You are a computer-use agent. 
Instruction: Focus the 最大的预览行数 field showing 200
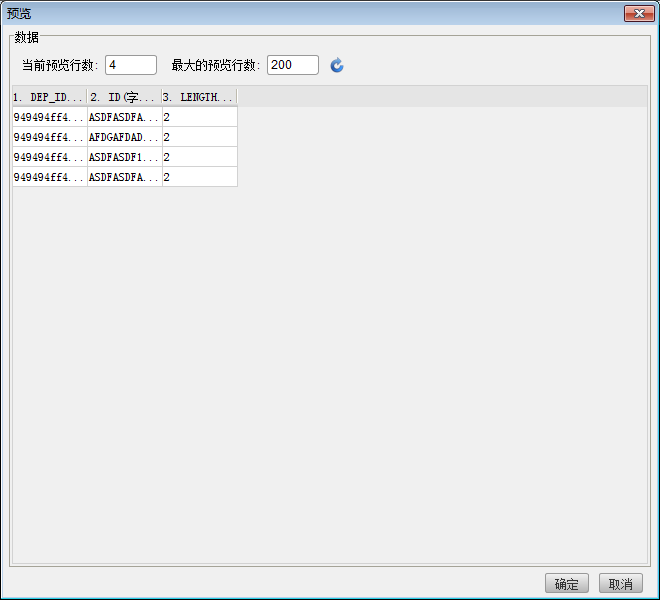[x=292, y=65]
